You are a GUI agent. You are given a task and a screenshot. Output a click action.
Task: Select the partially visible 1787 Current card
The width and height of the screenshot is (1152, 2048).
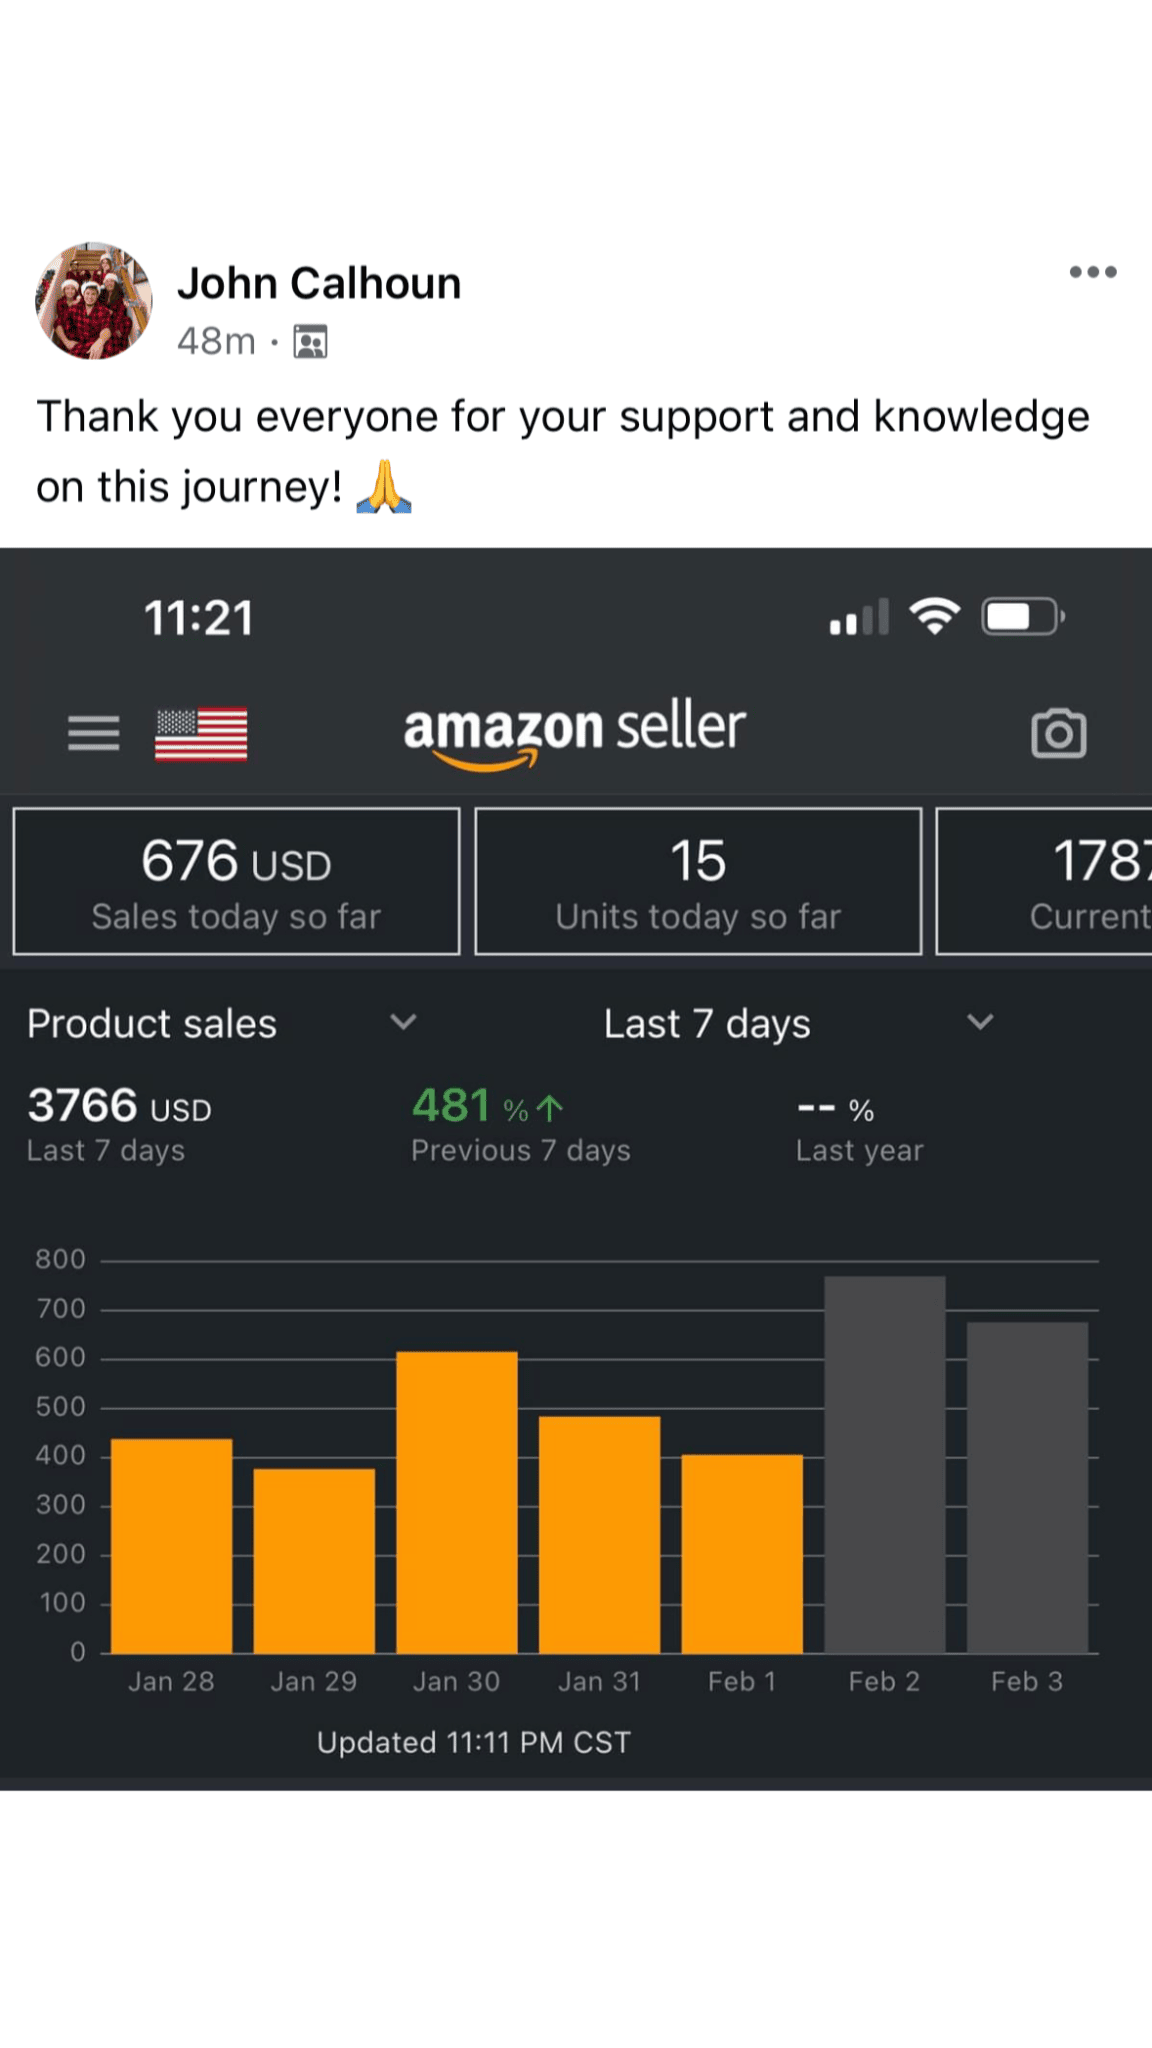pyautogui.click(x=1046, y=881)
